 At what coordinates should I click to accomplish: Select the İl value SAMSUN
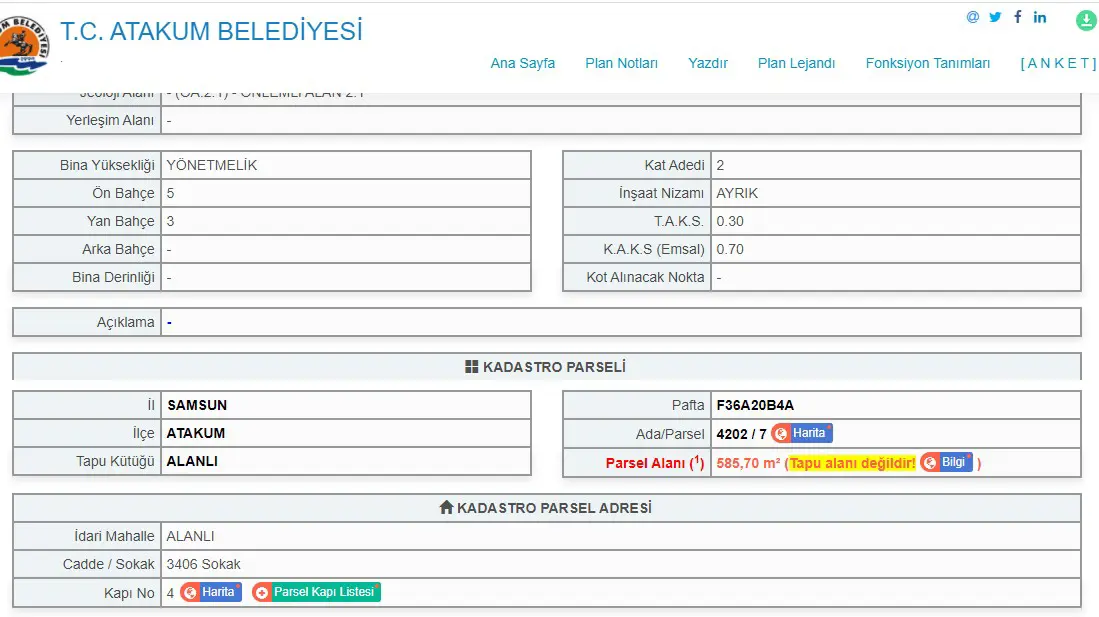[197, 405]
